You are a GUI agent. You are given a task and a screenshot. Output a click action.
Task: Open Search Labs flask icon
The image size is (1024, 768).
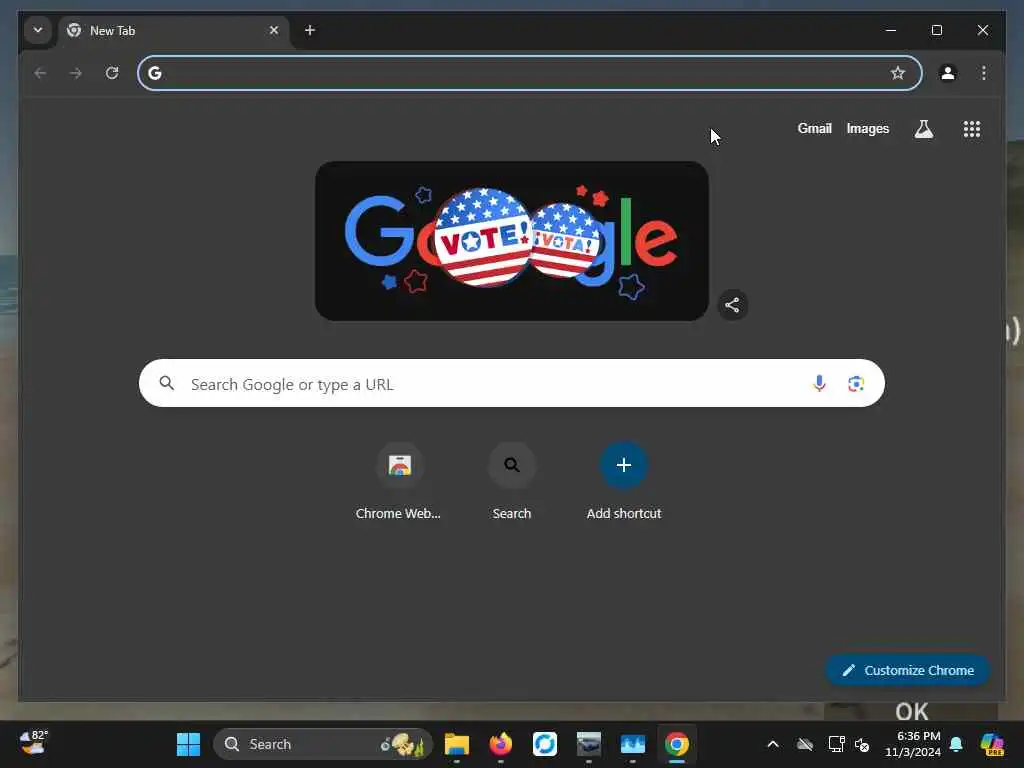coord(923,129)
